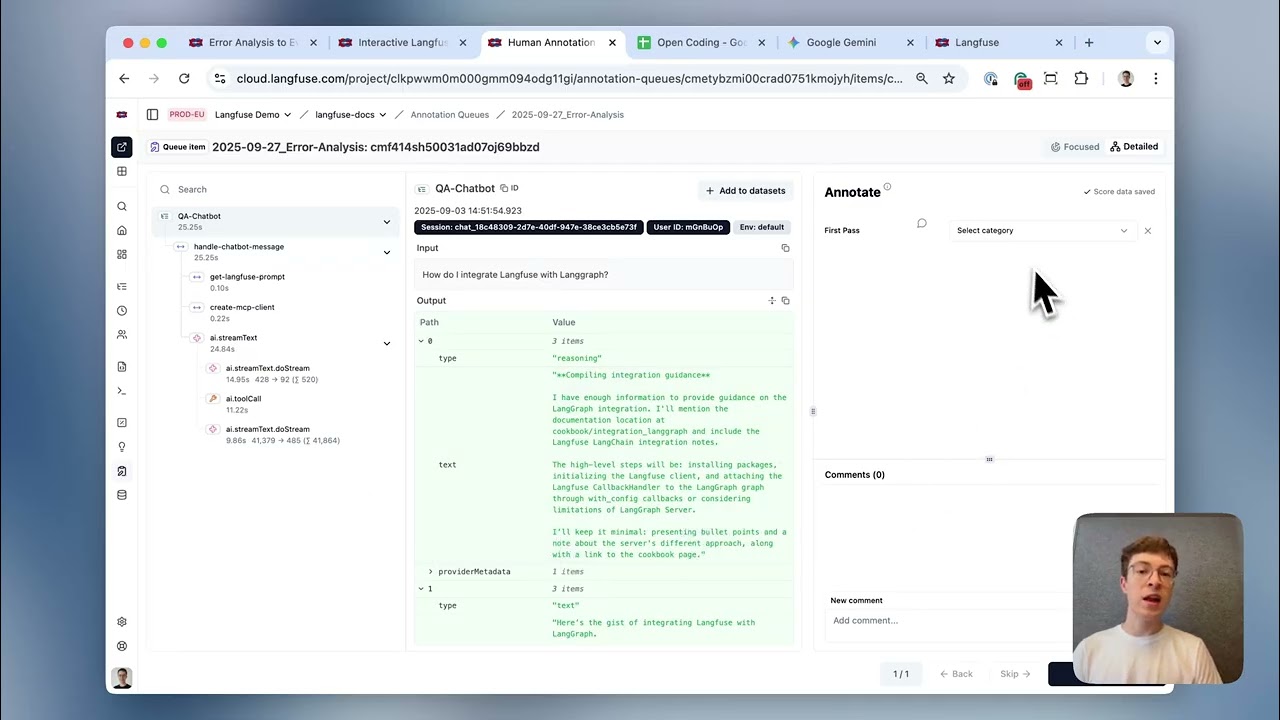1280x720 pixels.
Task: Click the user avatar in sidebar
Action: 122,678
